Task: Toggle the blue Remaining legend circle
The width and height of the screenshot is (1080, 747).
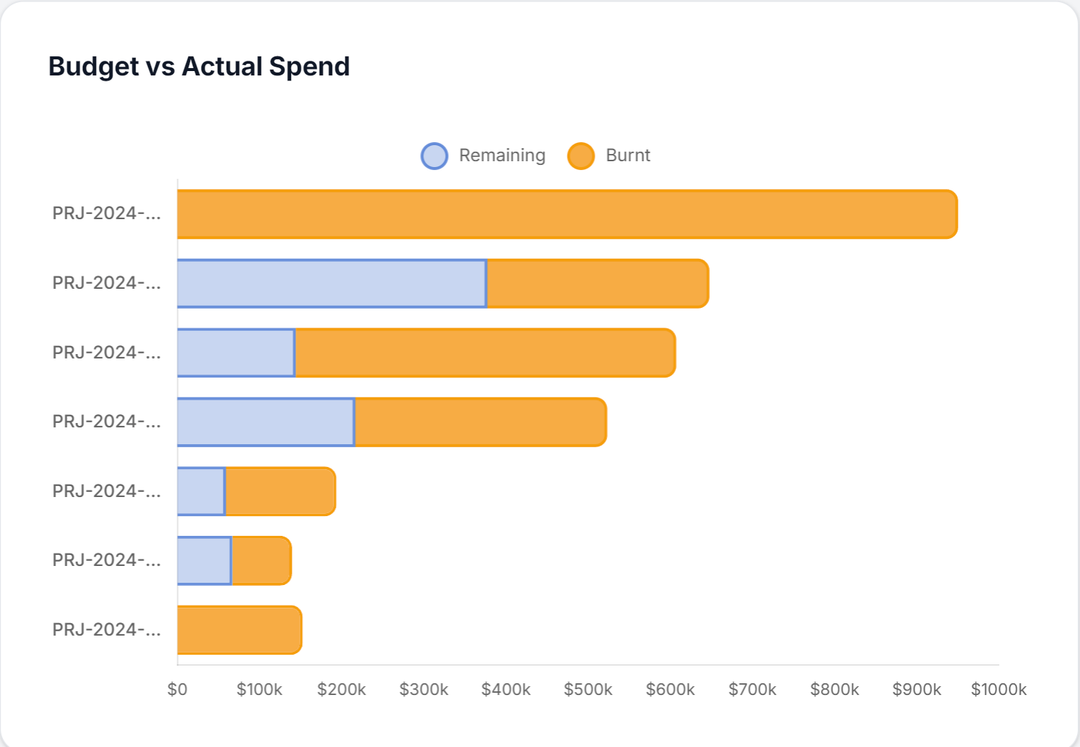Action: tap(434, 156)
